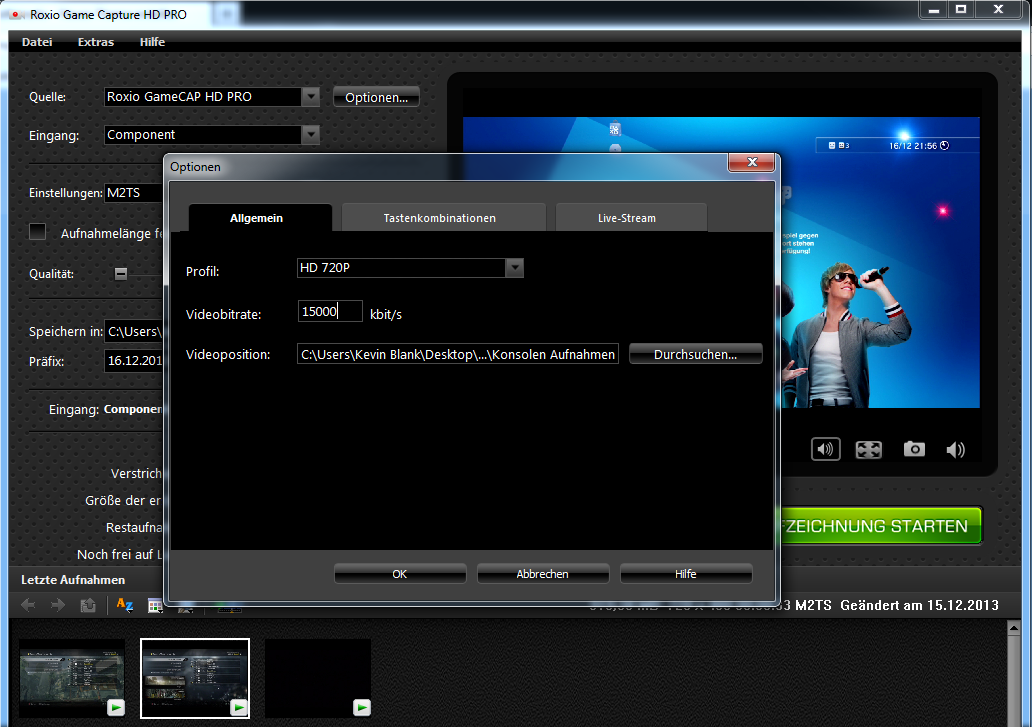Open the Extras menu
The width and height of the screenshot is (1032, 727).
pyautogui.click(x=95, y=42)
